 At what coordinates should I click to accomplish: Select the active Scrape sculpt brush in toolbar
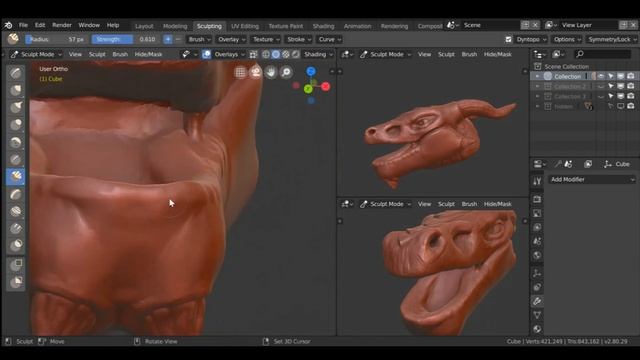pos(16,176)
